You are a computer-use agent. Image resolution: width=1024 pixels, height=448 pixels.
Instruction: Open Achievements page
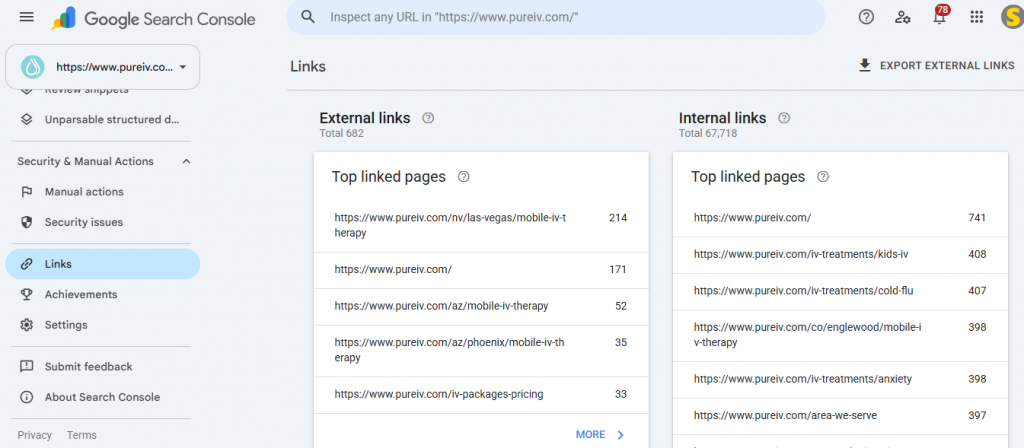click(x=103, y=295)
